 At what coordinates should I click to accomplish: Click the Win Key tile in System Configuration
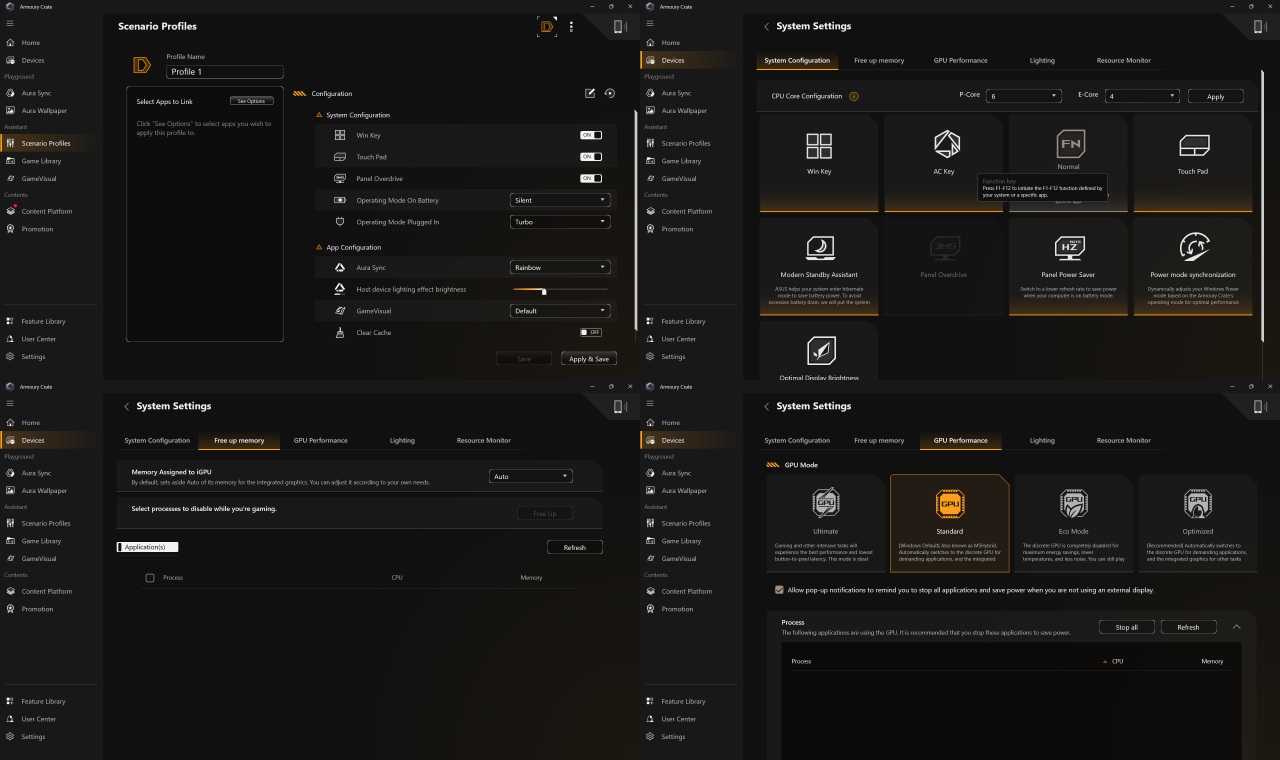pos(819,163)
